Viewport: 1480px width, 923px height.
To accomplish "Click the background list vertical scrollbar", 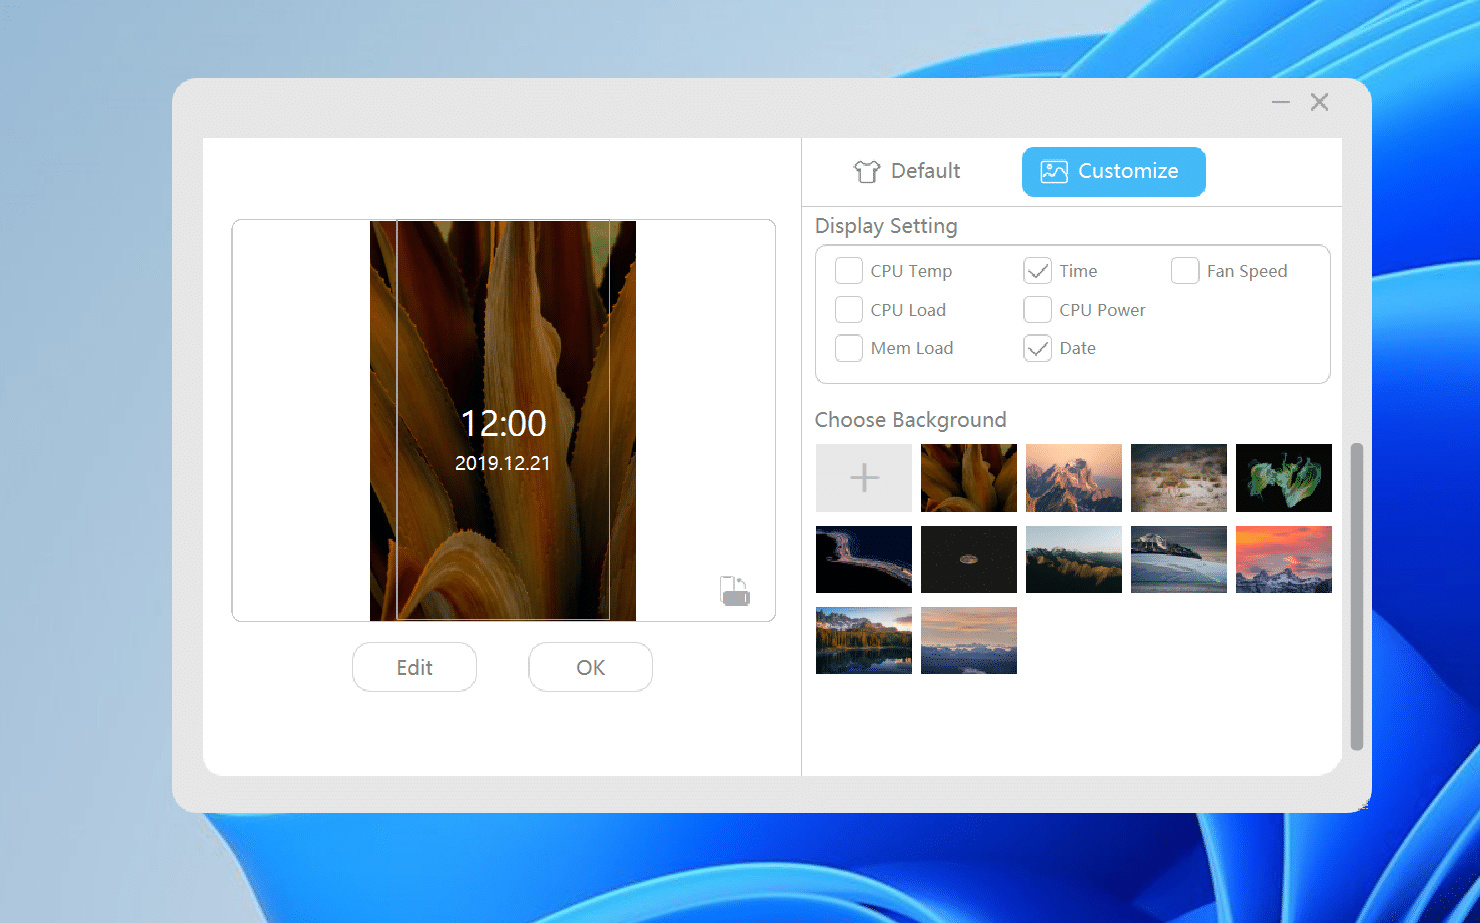I will 1356,596.
